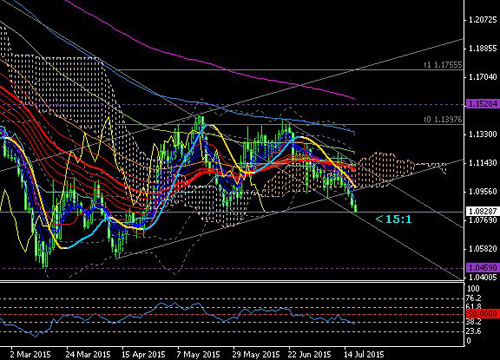The height and width of the screenshot is (360, 500).
Task: Click the 61.8 oscillator level label
Action: (474, 307)
